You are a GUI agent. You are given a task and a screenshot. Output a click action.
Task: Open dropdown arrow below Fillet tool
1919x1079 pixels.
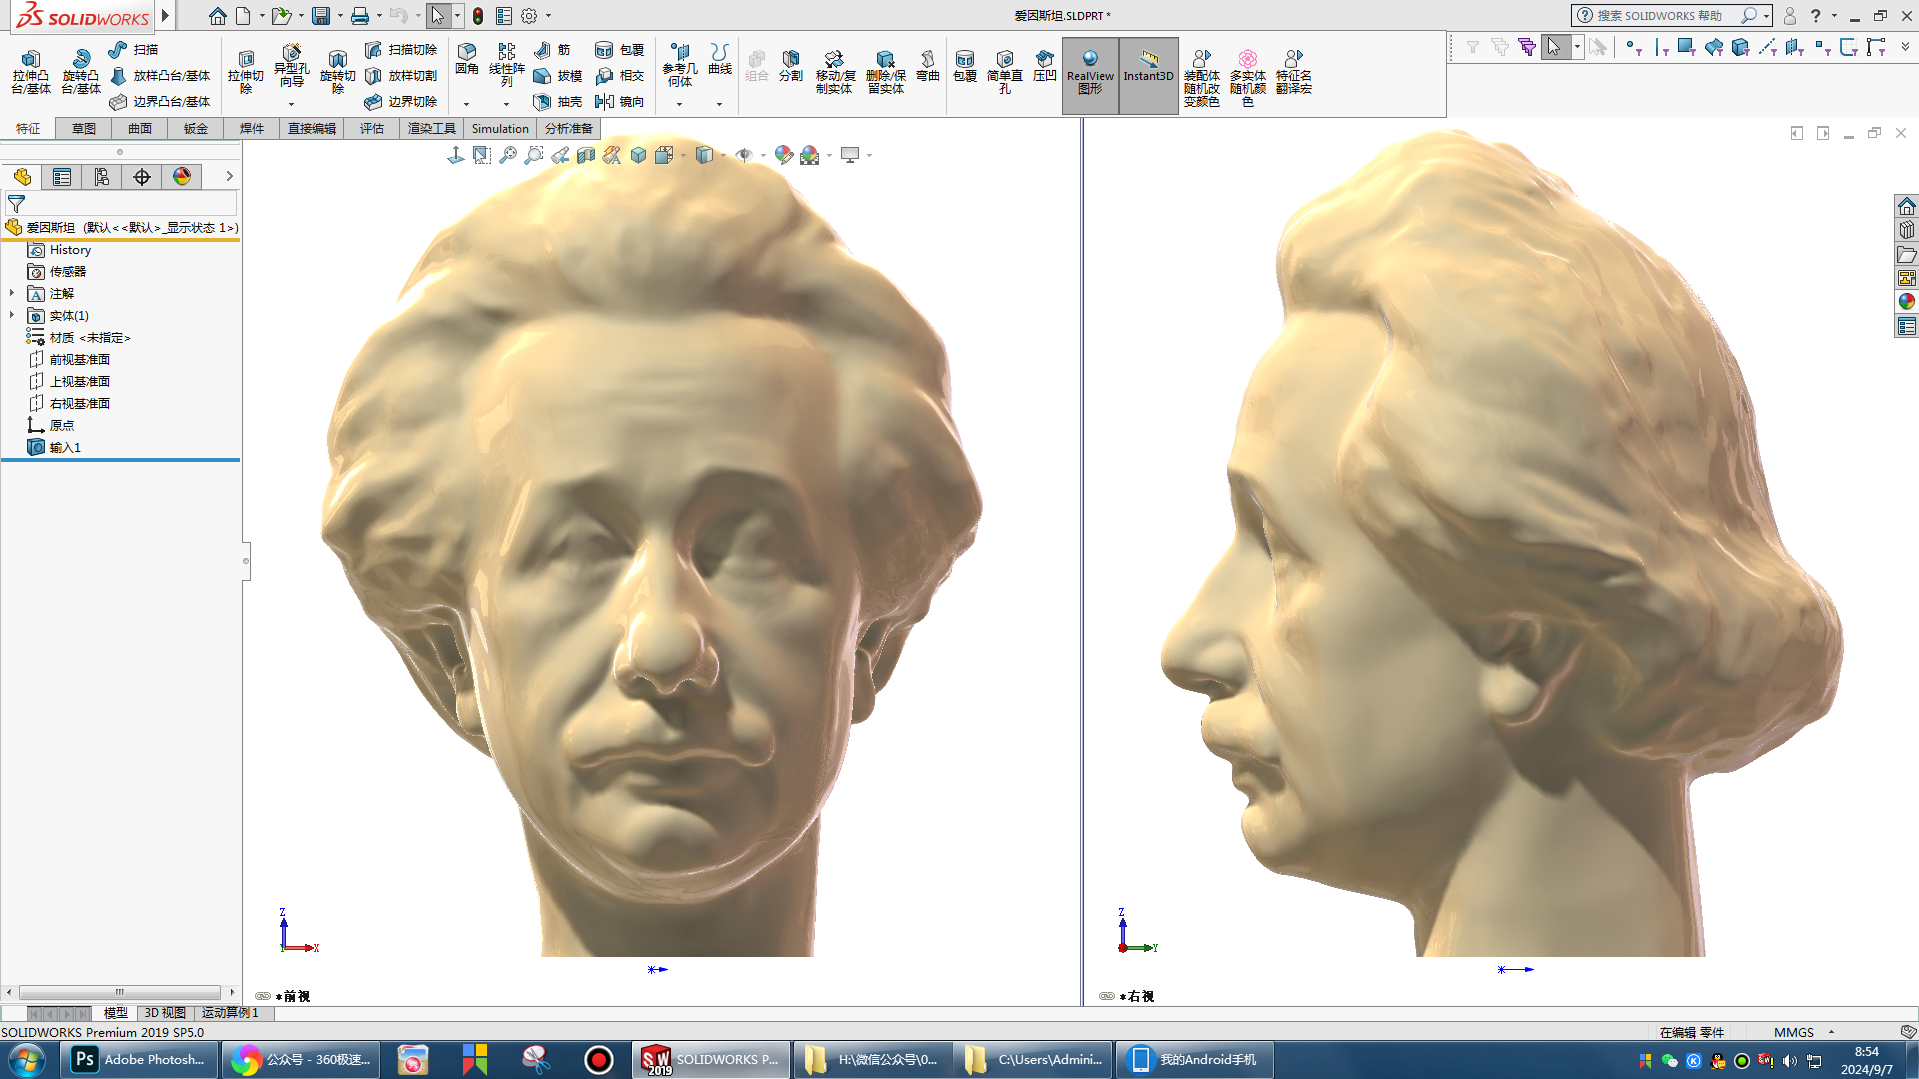point(466,104)
